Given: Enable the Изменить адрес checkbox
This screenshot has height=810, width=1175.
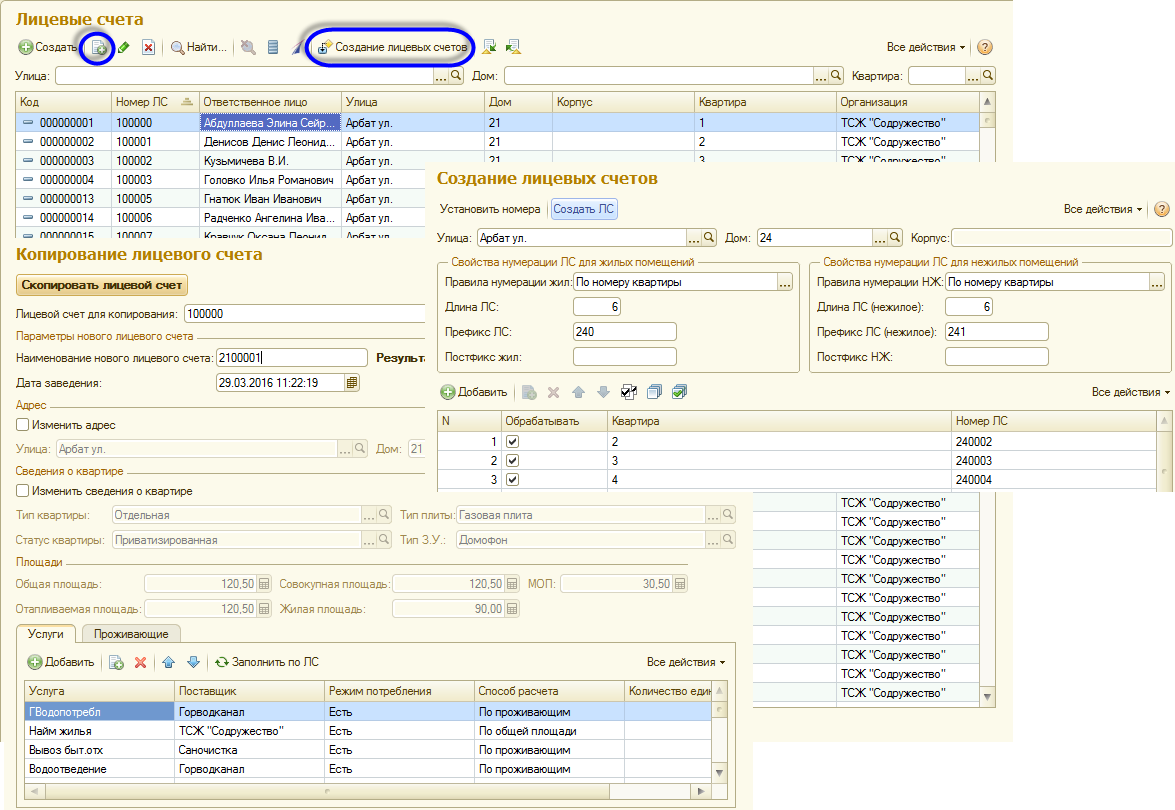Looking at the screenshot, I should (22, 425).
